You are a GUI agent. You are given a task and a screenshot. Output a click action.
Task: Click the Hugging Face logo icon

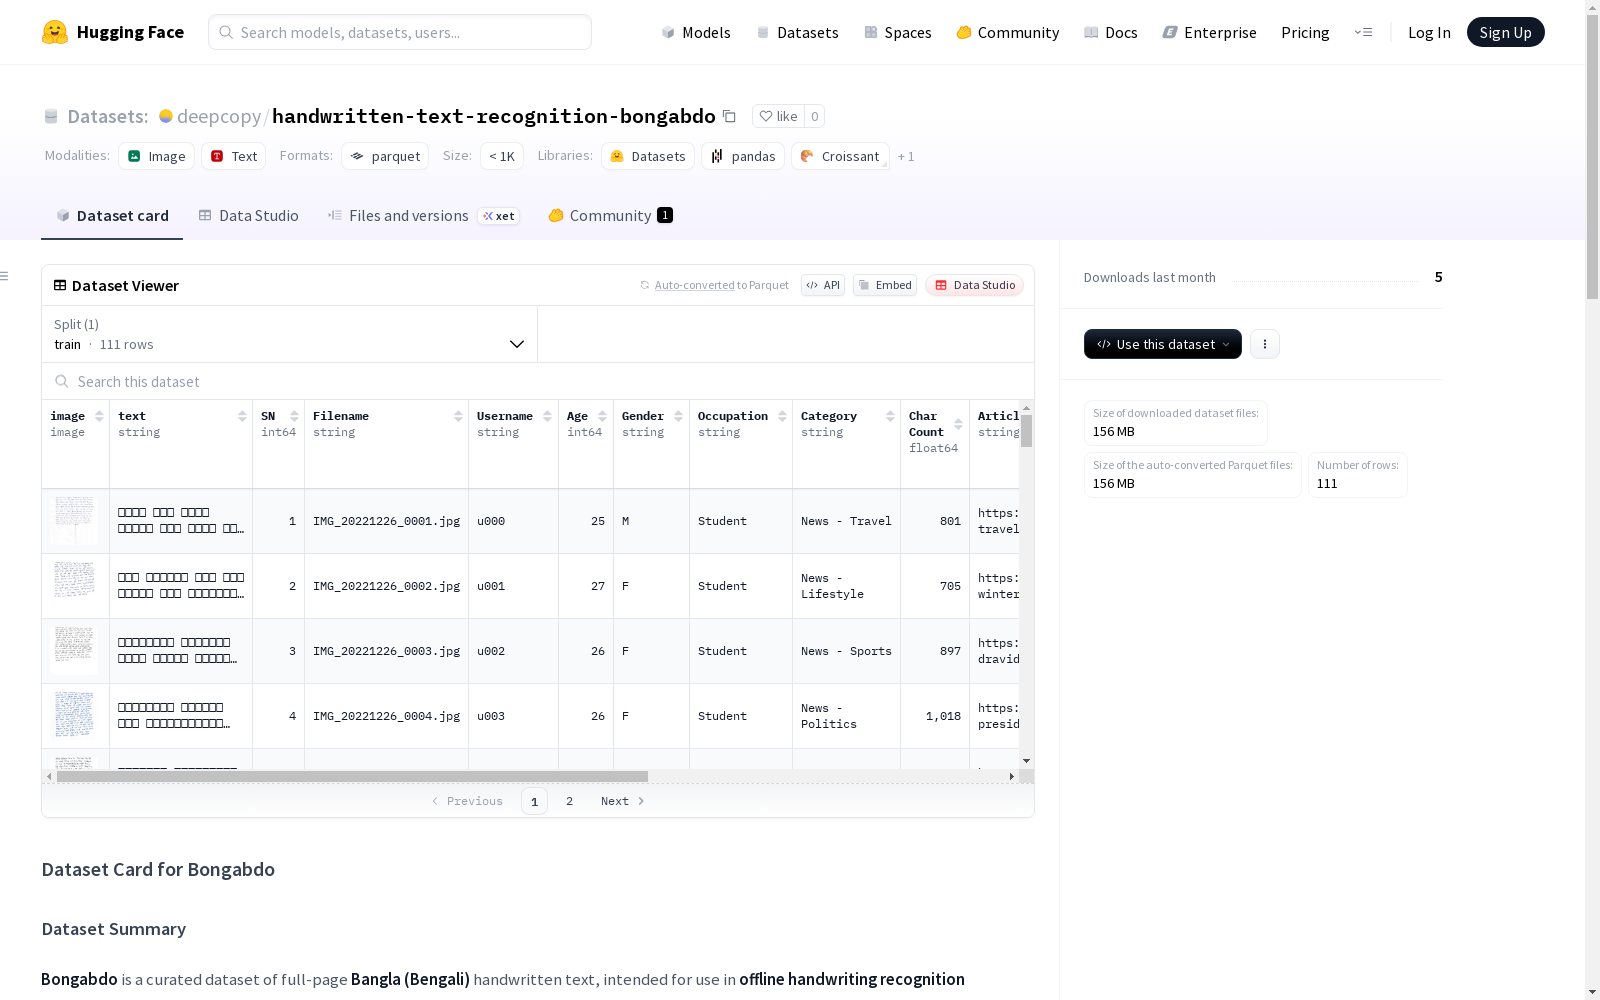point(55,32)
